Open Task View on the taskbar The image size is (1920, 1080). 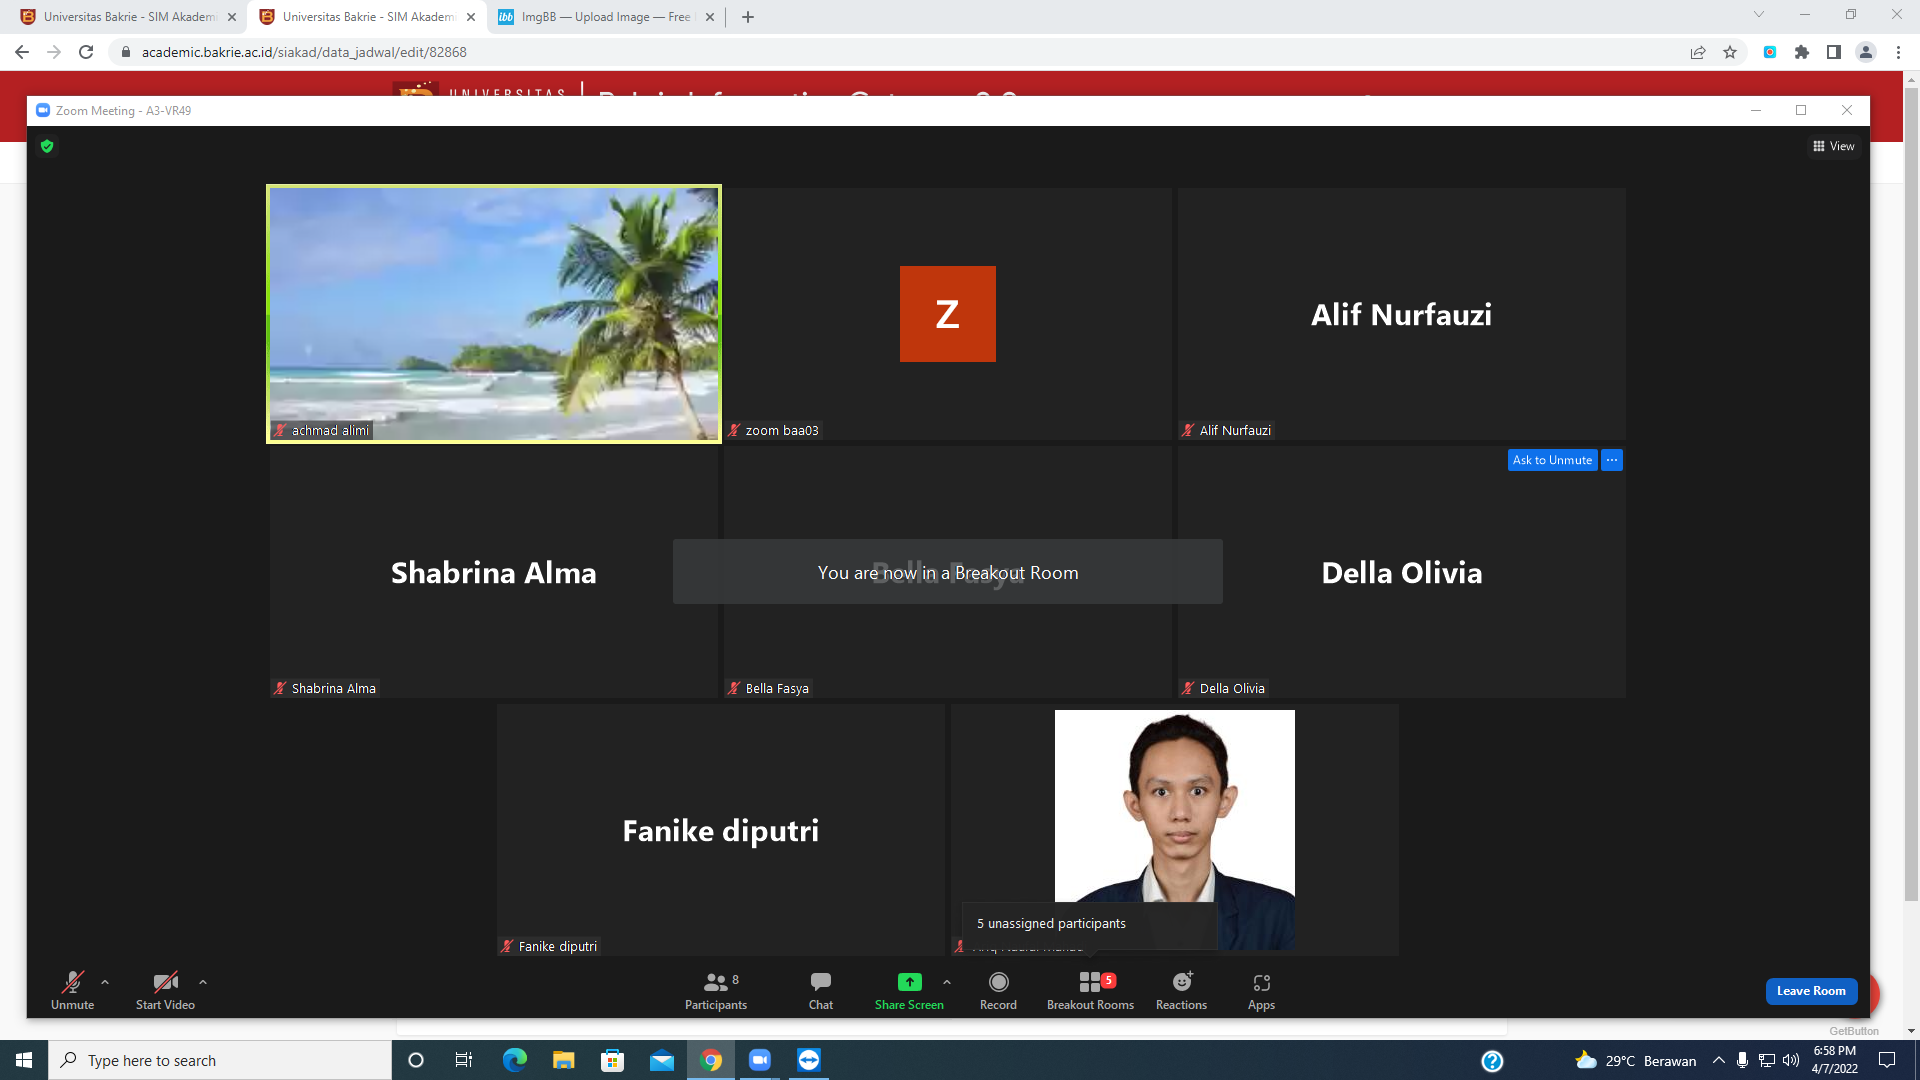464,1060
